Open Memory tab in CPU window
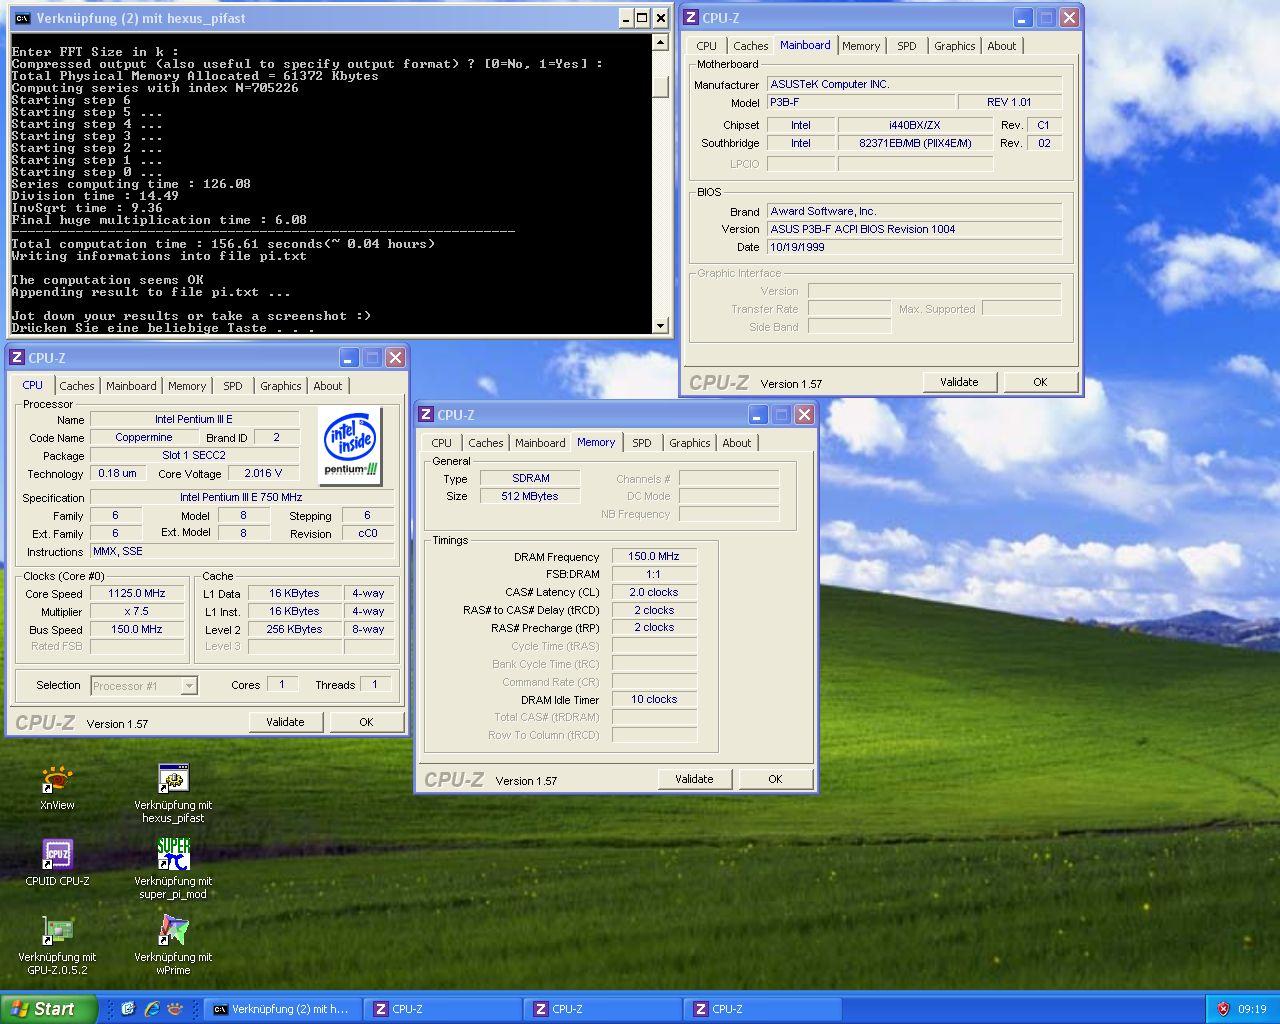Viewport: 1280px width, 1024px height. 187,386
